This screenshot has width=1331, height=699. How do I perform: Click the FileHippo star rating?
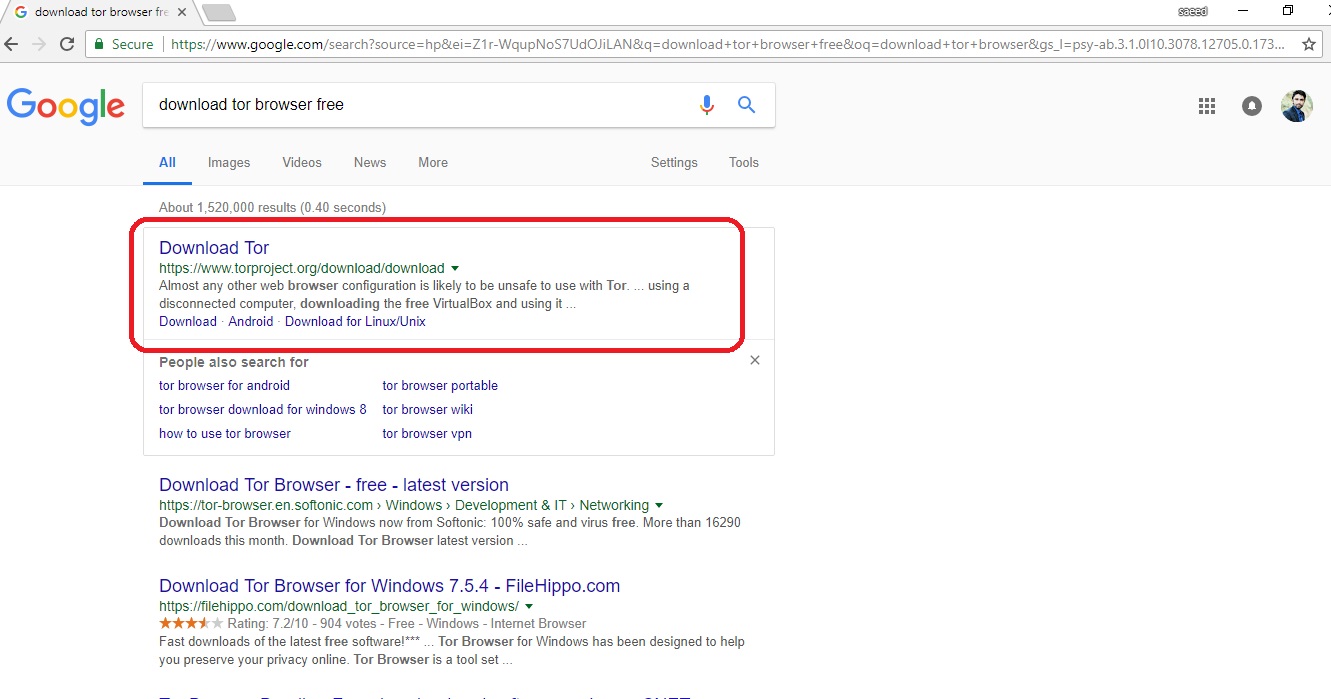(191, 623)
